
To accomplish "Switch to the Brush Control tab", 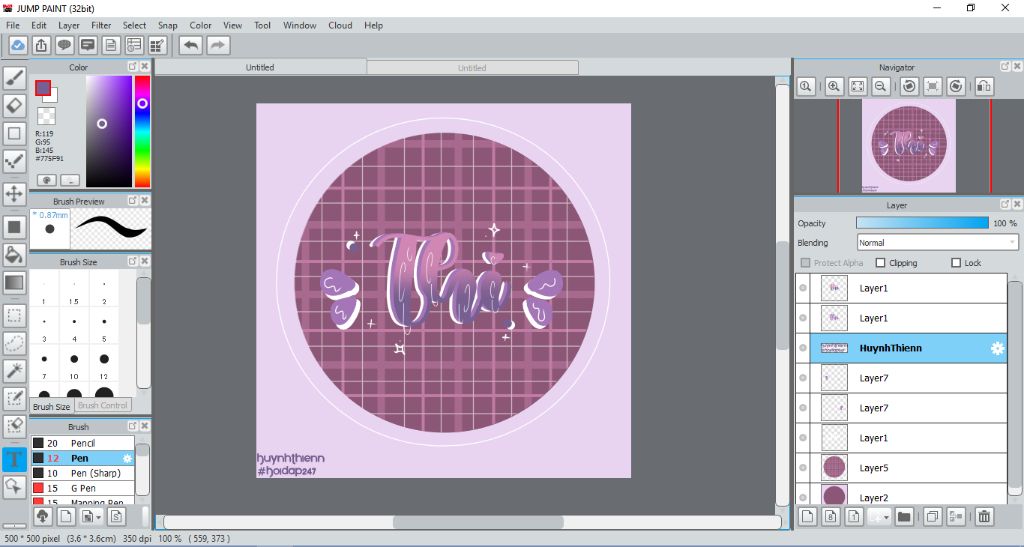I will pyautogui.click(x=103, y=405).
